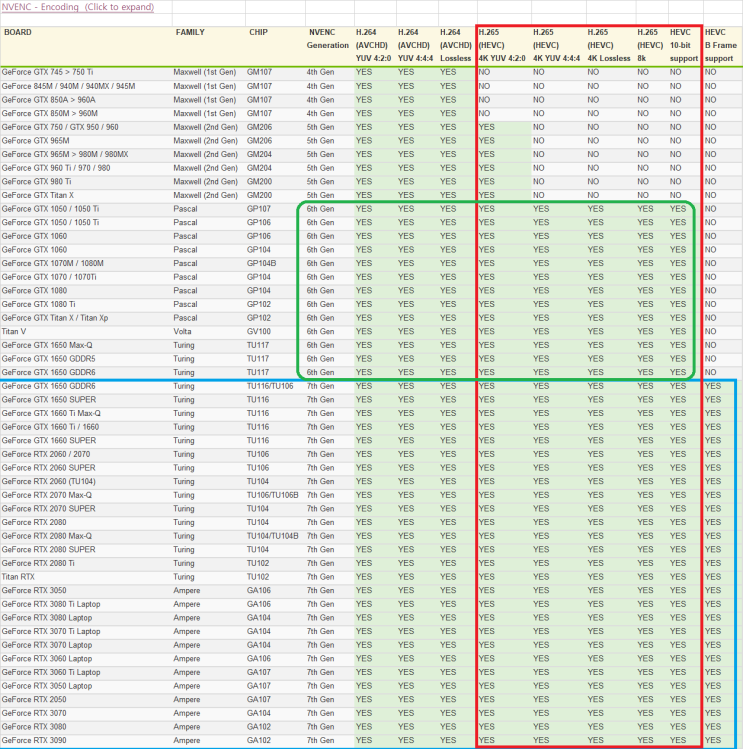Click family cell of GeForce GTX Titan X row
Viewport: 743px width, 749px height.
205,195
